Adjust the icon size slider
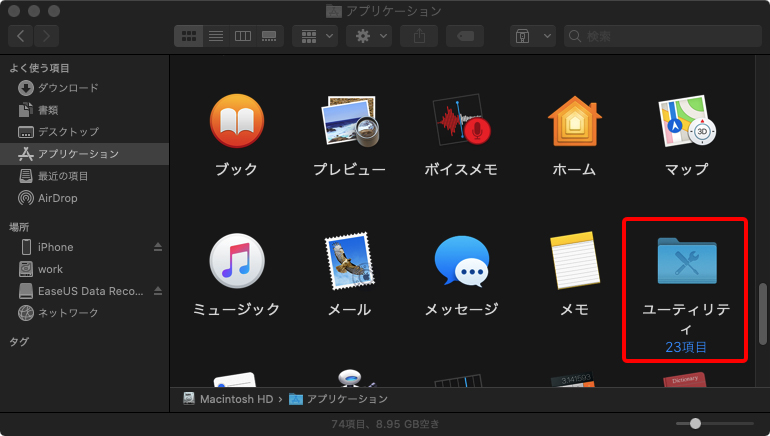The height and width of the screenshot is (436, 770). coord(695,424)
